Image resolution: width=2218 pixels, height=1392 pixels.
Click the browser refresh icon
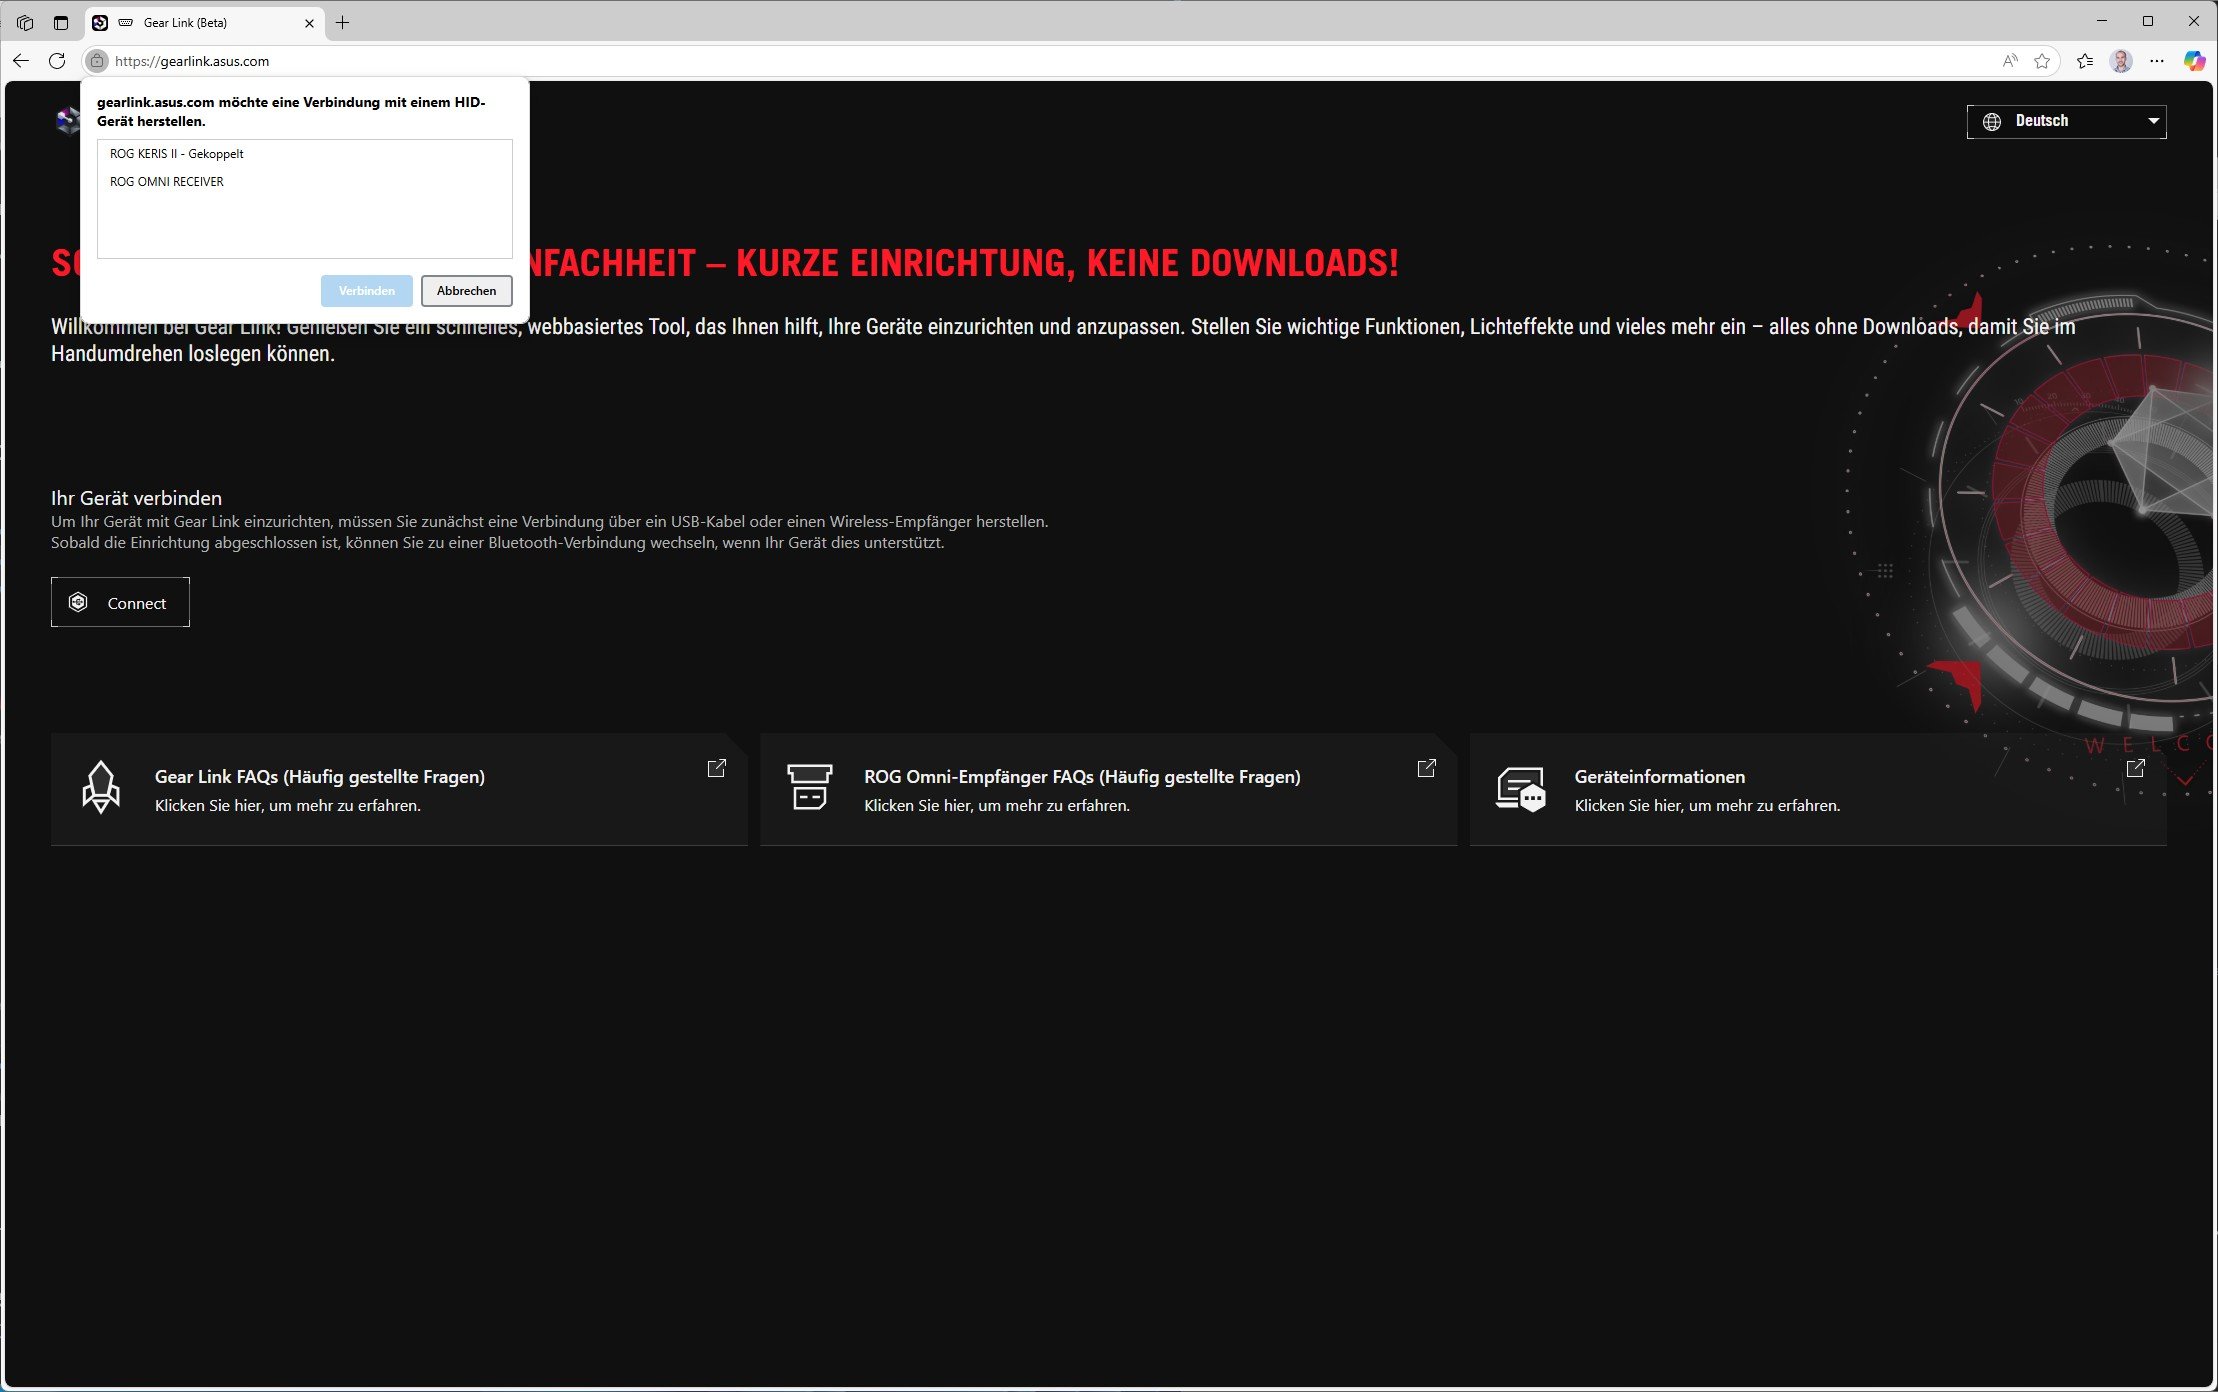point(57,61)
